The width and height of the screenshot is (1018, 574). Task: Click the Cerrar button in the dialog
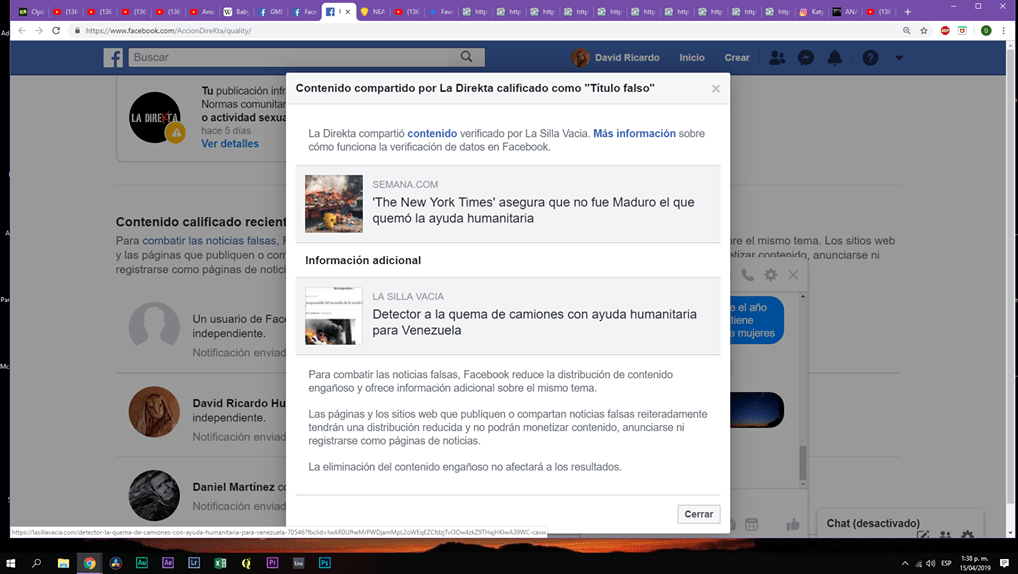(x=699, y=514)
